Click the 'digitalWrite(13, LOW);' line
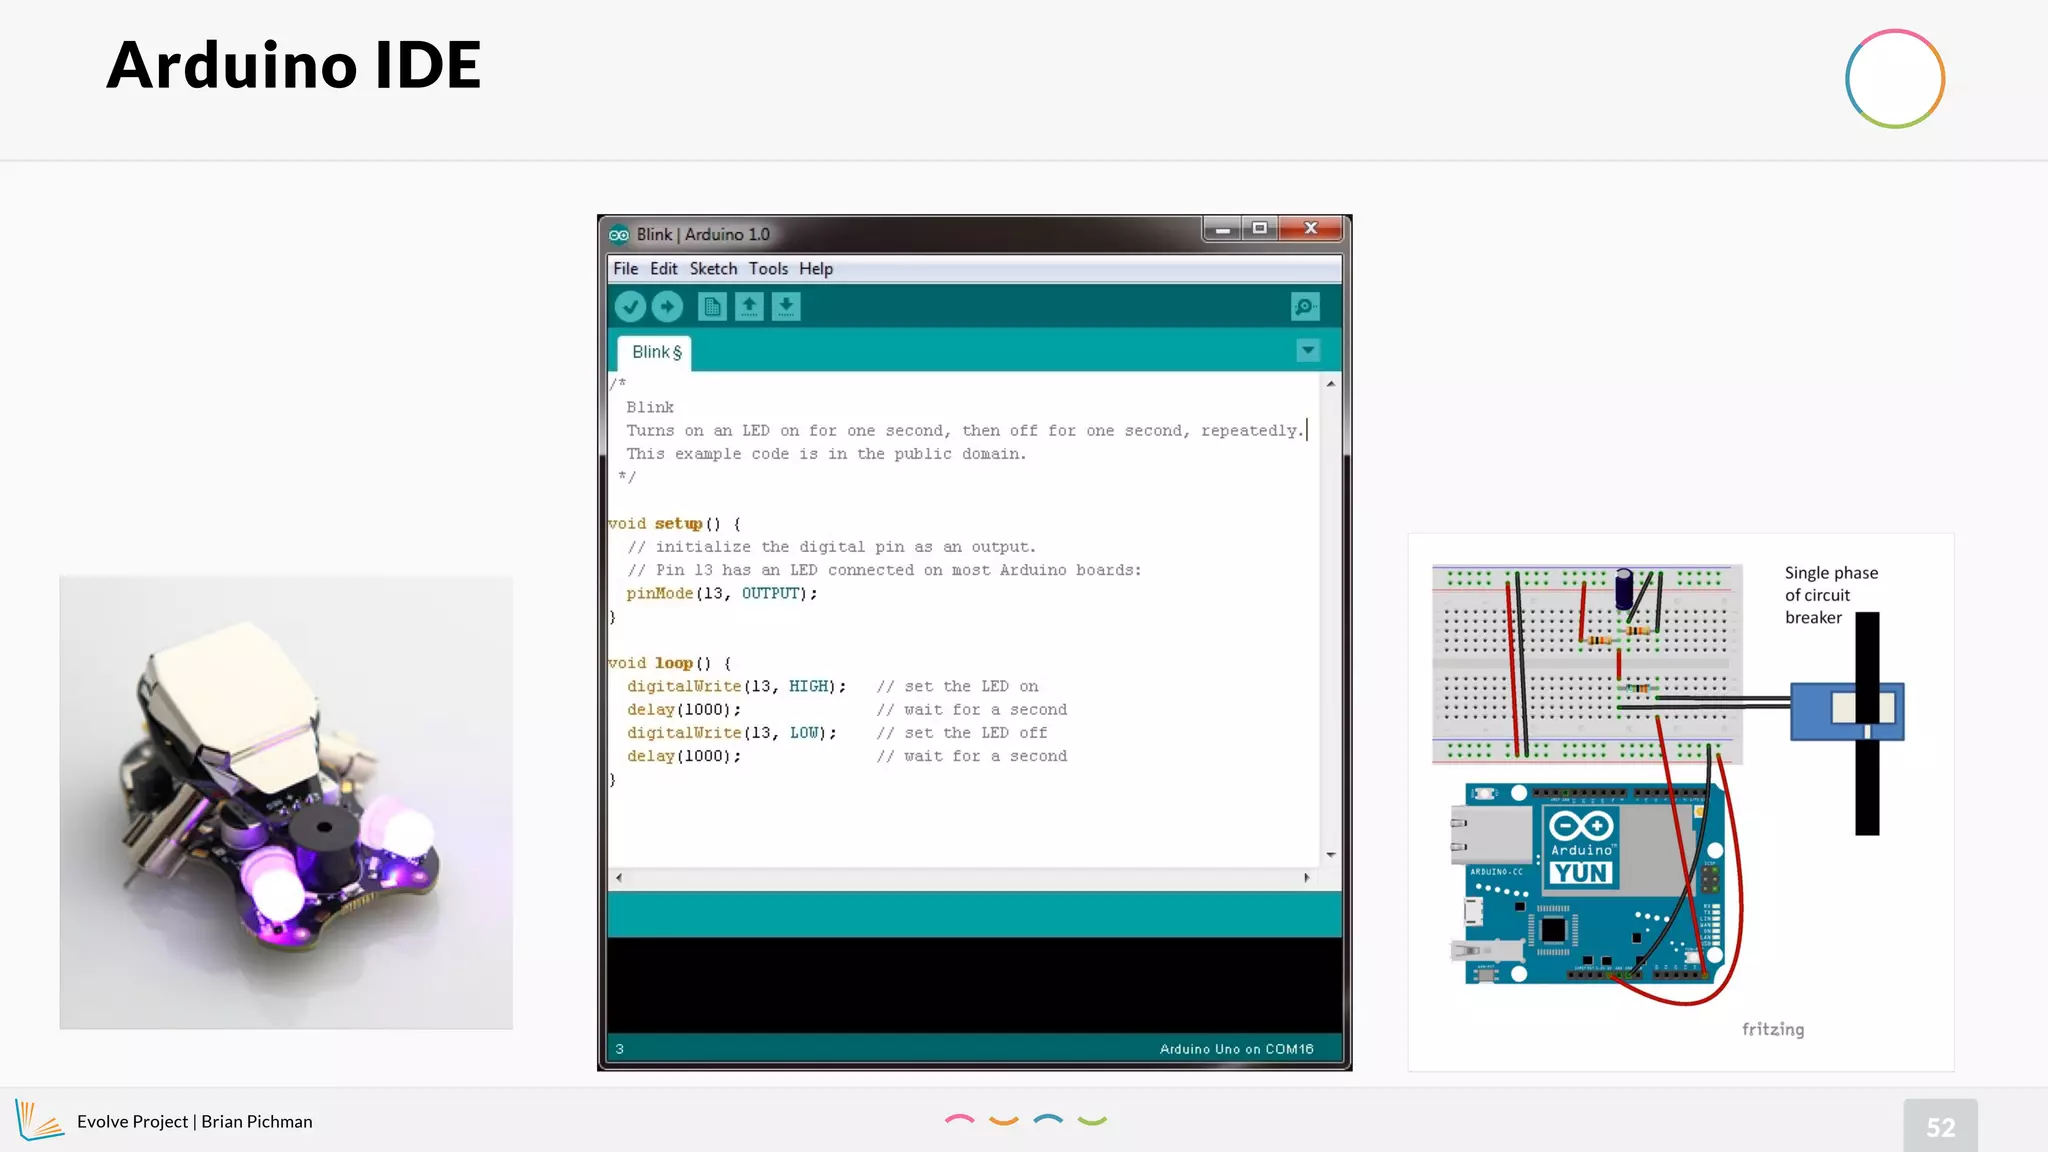This screenshot has height=1152, width=2048. [x=732, y=733]
